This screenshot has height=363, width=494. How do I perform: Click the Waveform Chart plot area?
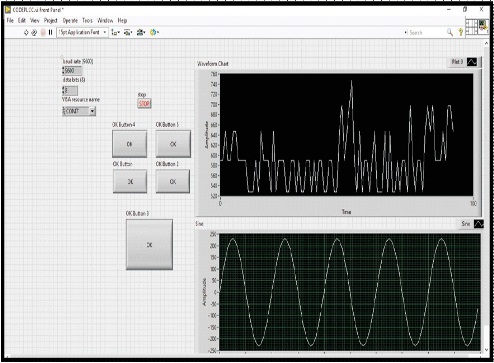click(x=346, y=135)
